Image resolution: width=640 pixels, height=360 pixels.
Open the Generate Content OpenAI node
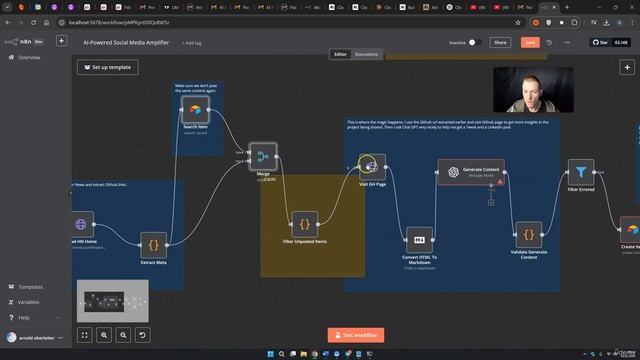pyautogui.click(x=471, y=172)
